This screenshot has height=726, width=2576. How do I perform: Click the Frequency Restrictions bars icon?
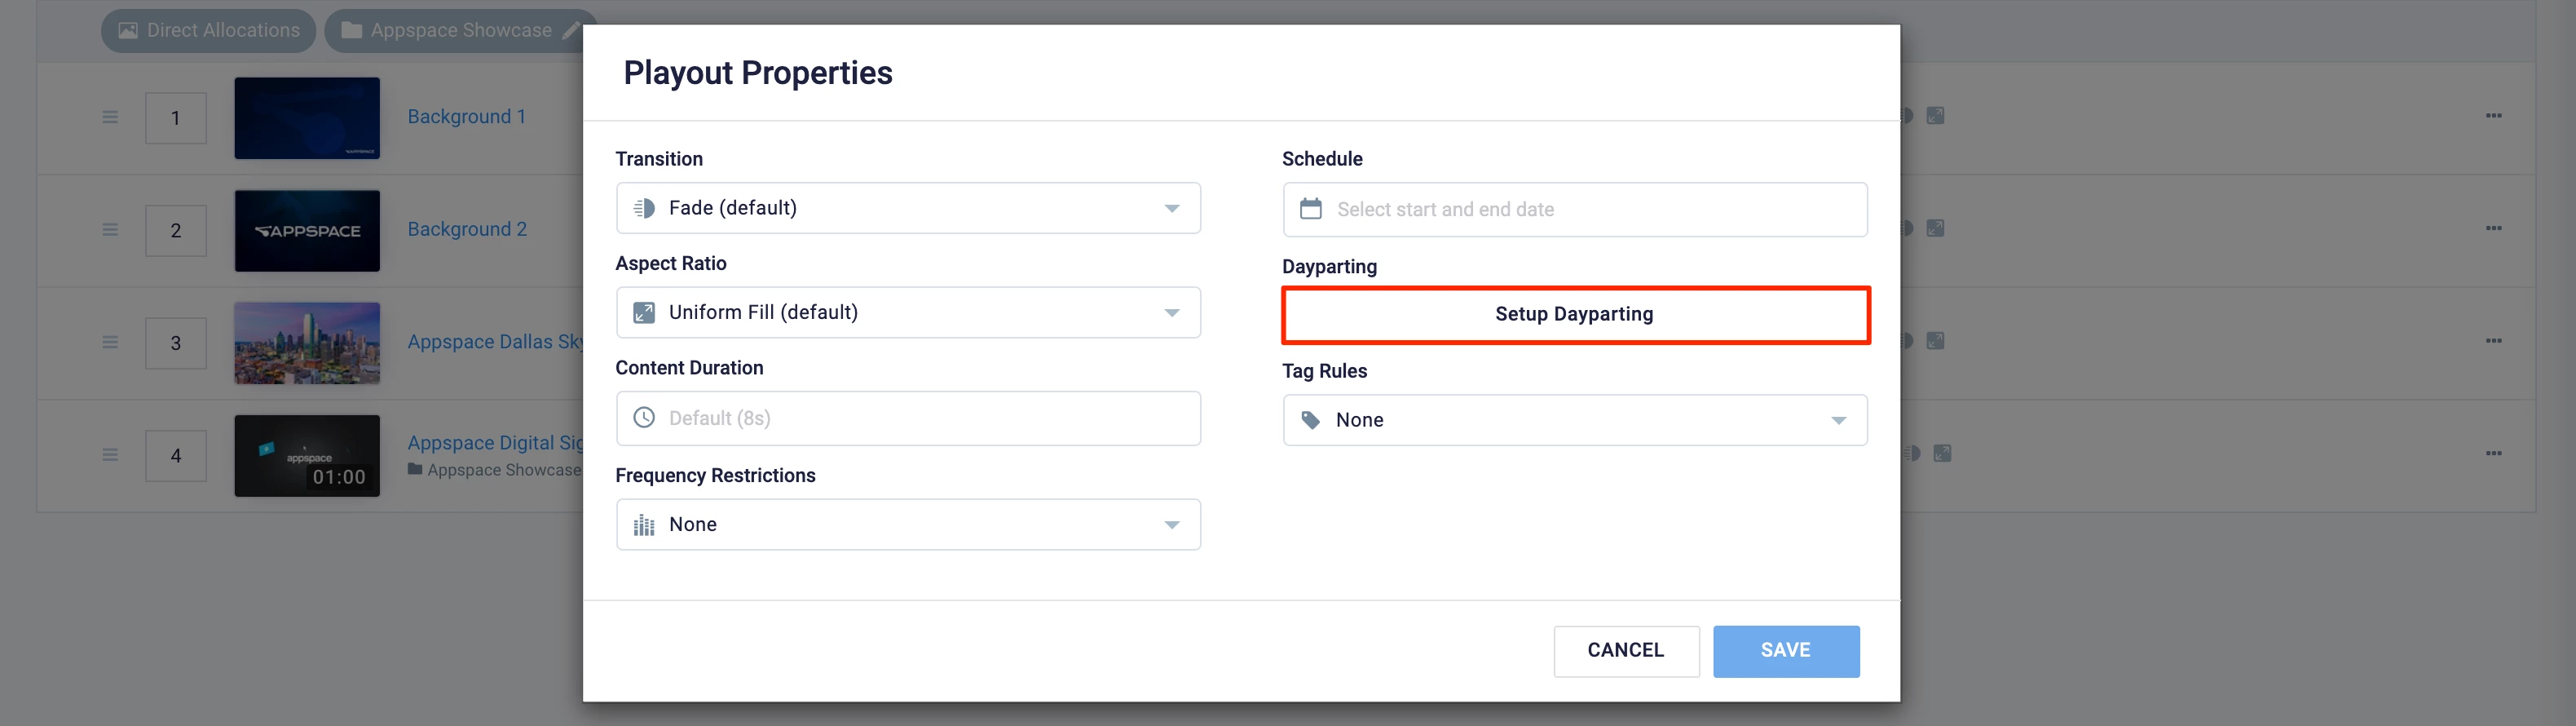644,525
